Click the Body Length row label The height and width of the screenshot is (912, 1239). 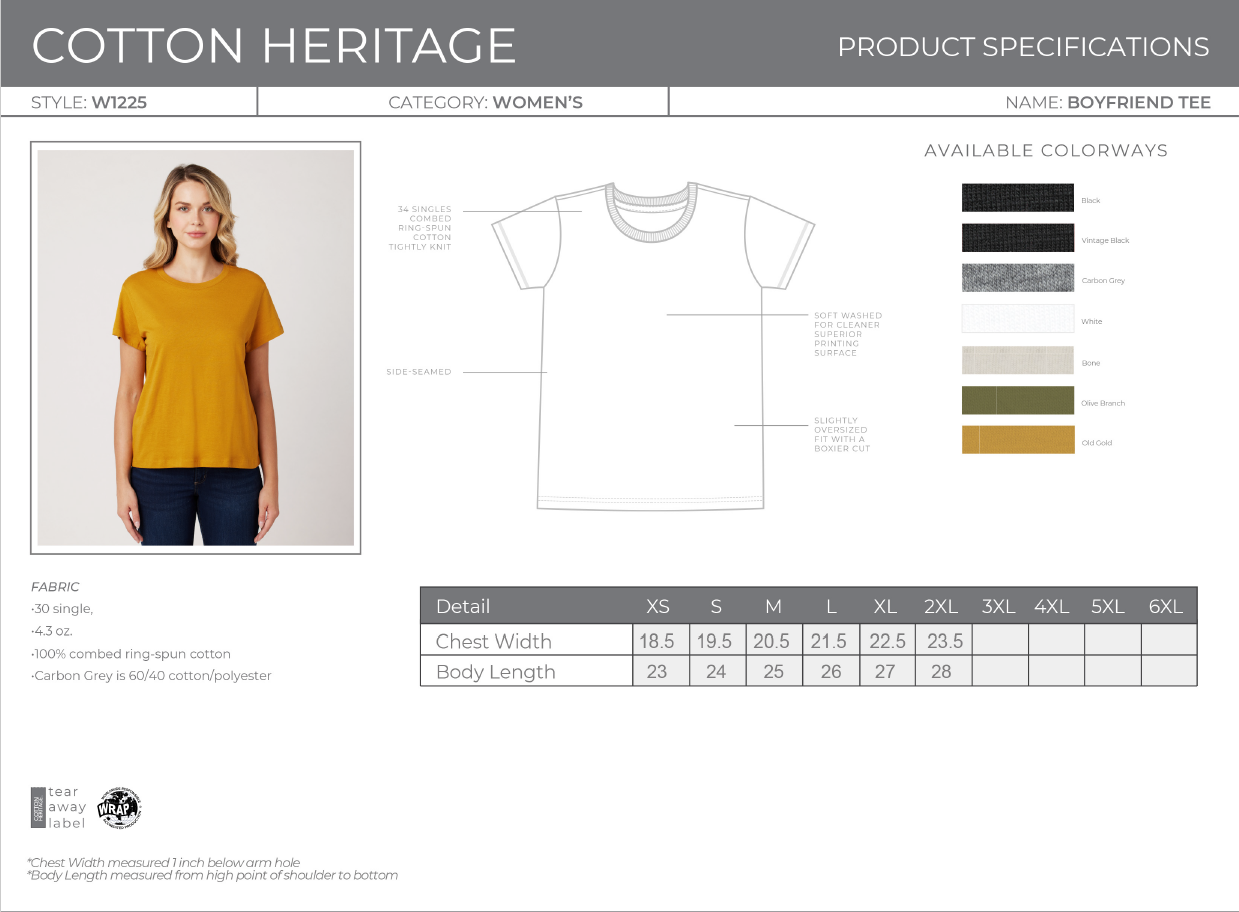click(496, 672)
